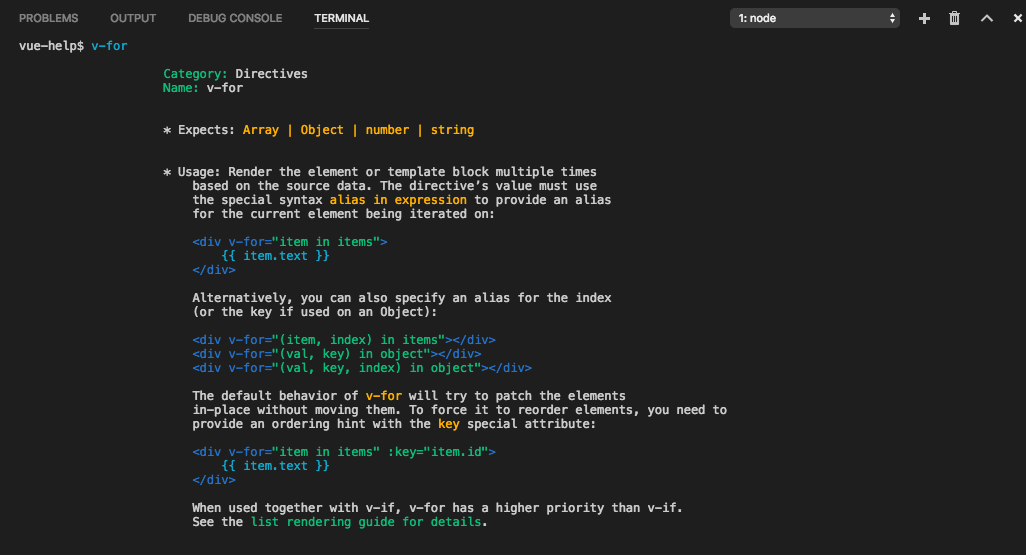The height and width of the screenshot is (555, 1026).
Task: Open the '1: node' terminal selector dropdown
Action: point(814,18)
